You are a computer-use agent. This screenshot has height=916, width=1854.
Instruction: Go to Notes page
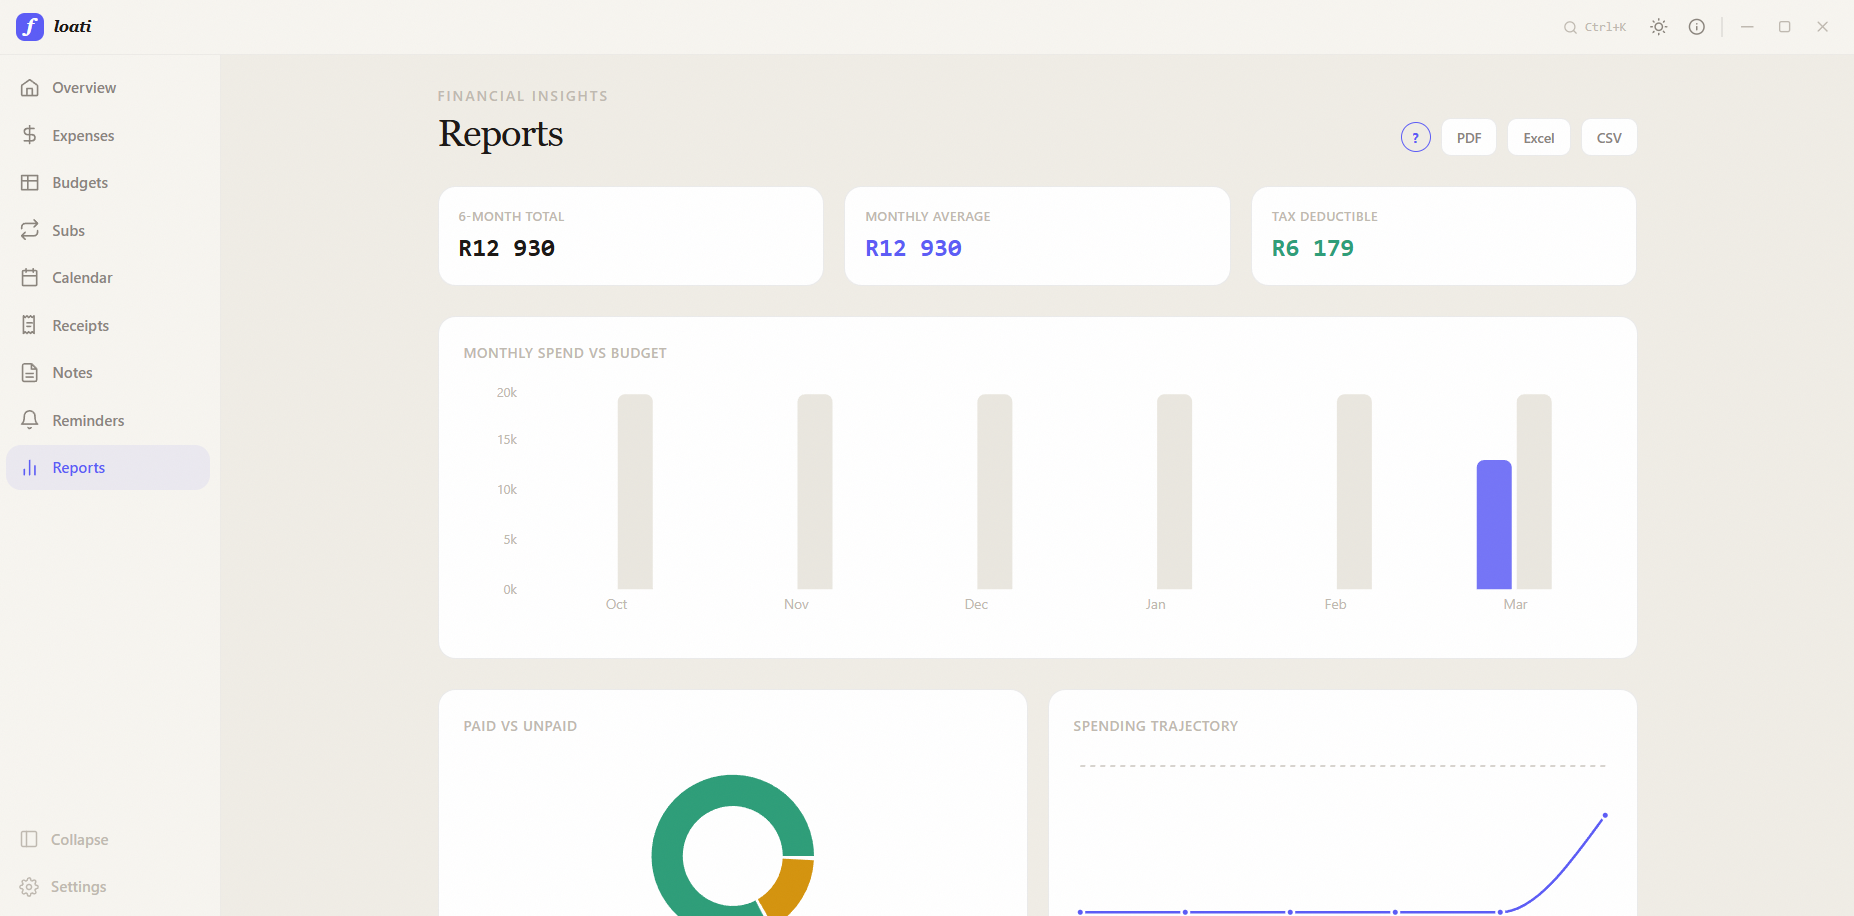pos(108,373)
